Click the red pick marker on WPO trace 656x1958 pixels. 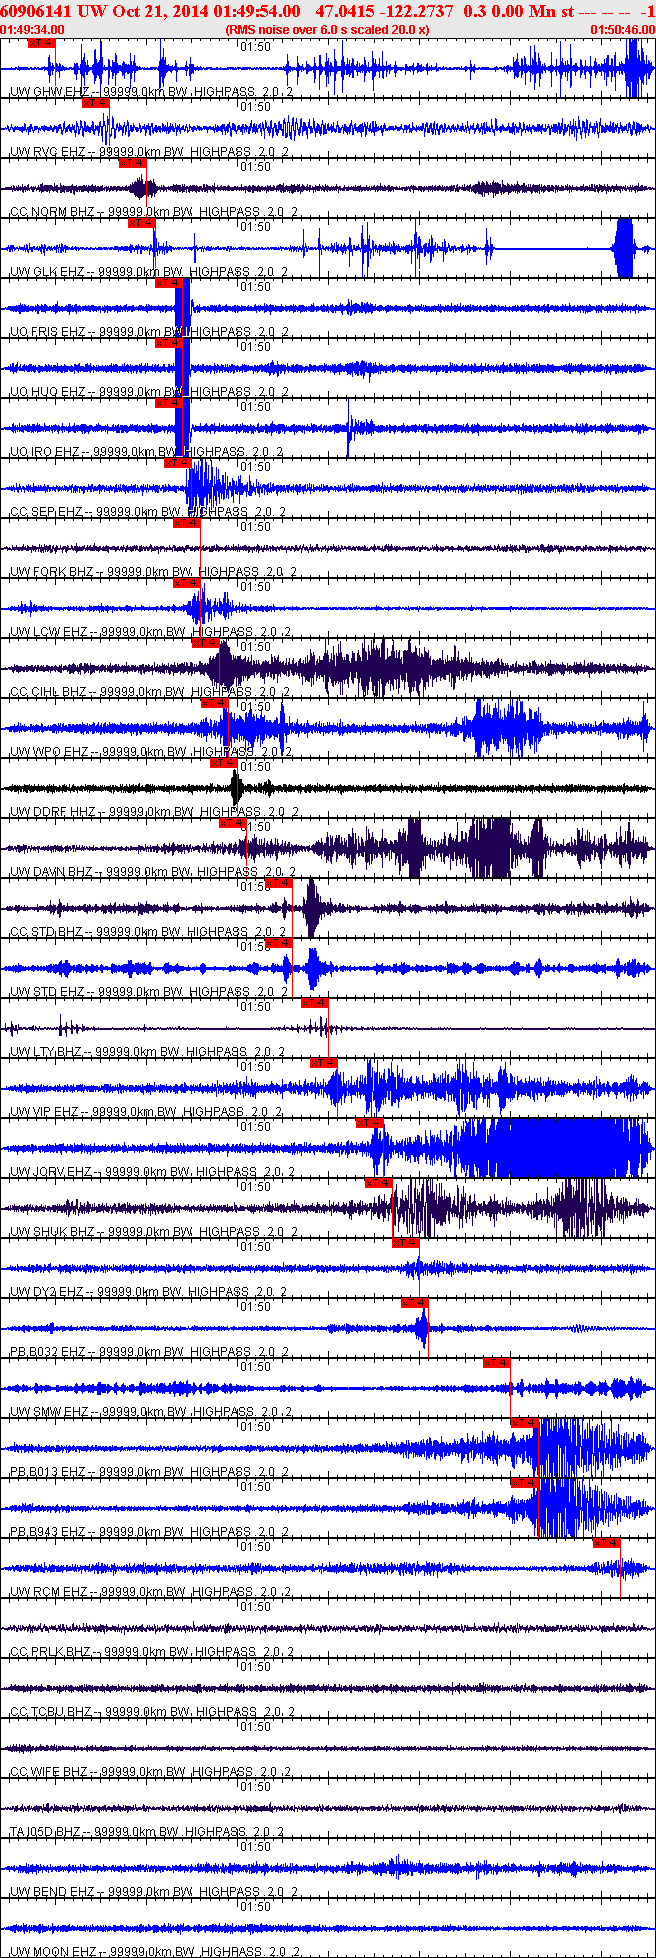click(214, 703)
